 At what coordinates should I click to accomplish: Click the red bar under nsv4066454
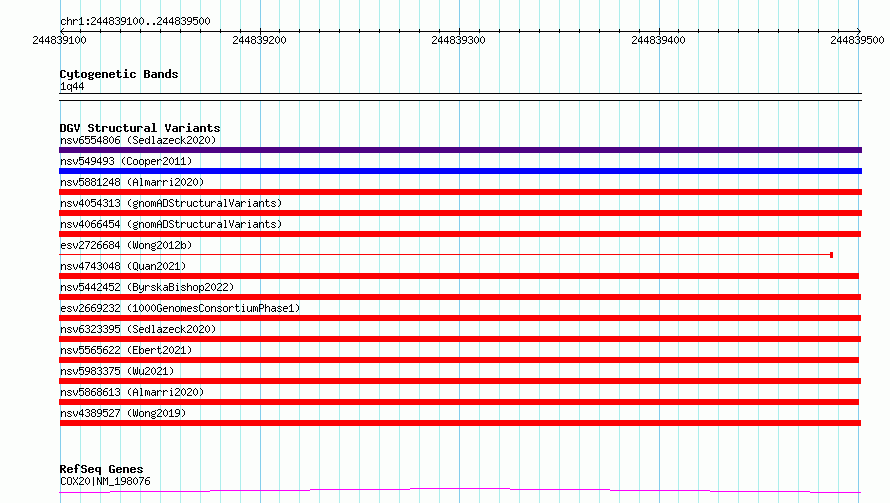(460, 234)
